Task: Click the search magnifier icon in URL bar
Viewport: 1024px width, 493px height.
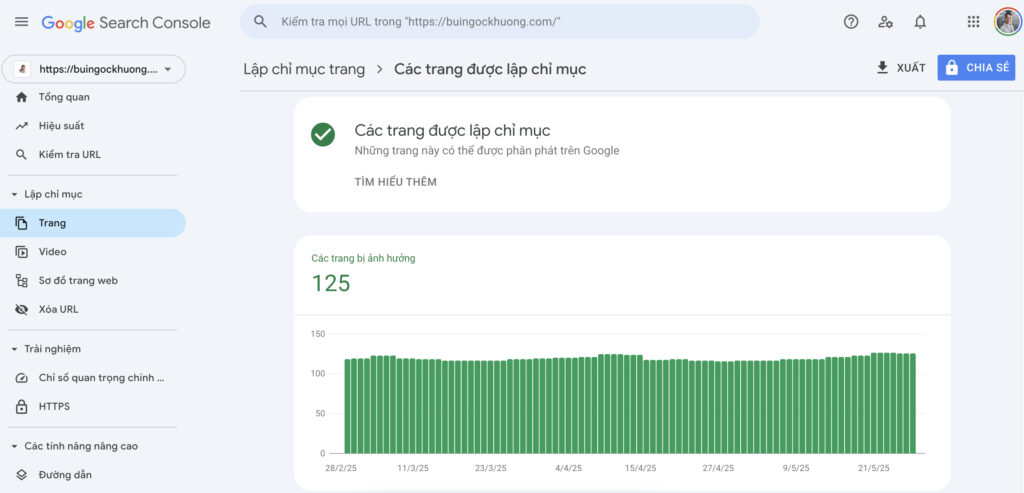Action: [x=261, y=22]
